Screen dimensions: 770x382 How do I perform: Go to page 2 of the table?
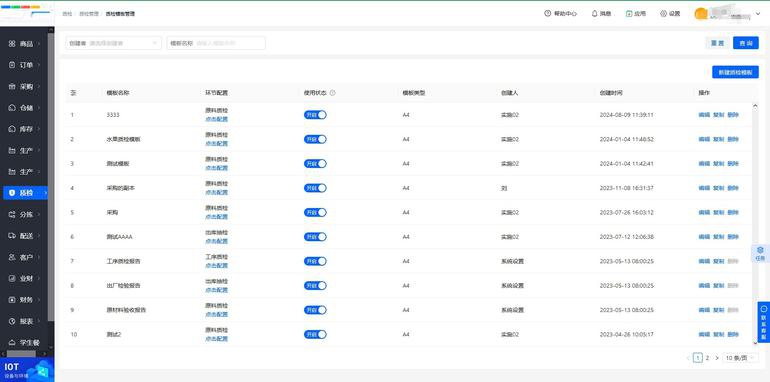point(707,358)
